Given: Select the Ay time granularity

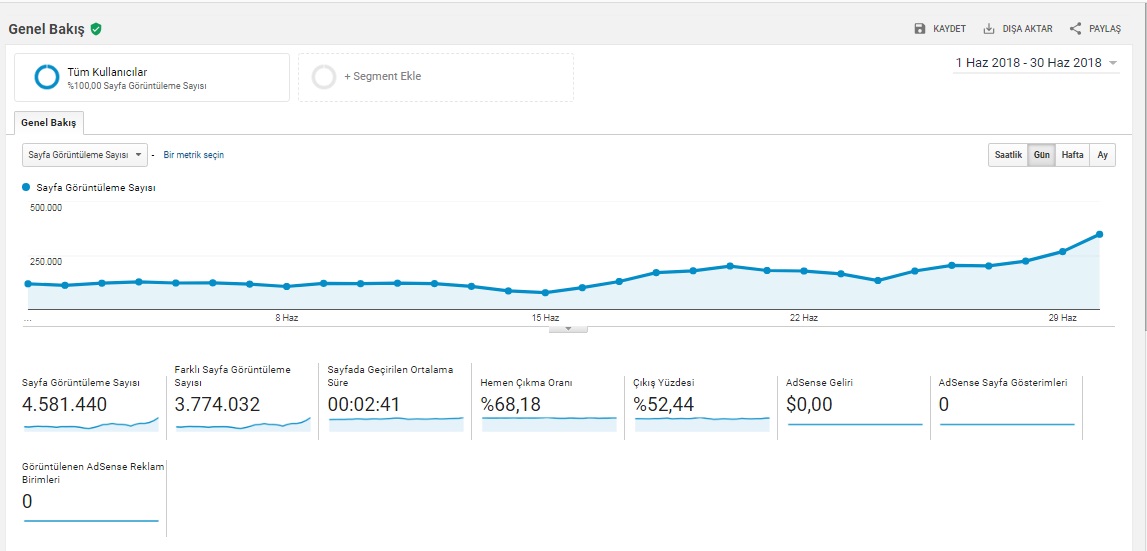Looking at the screenshot, I should (1102, 155).
